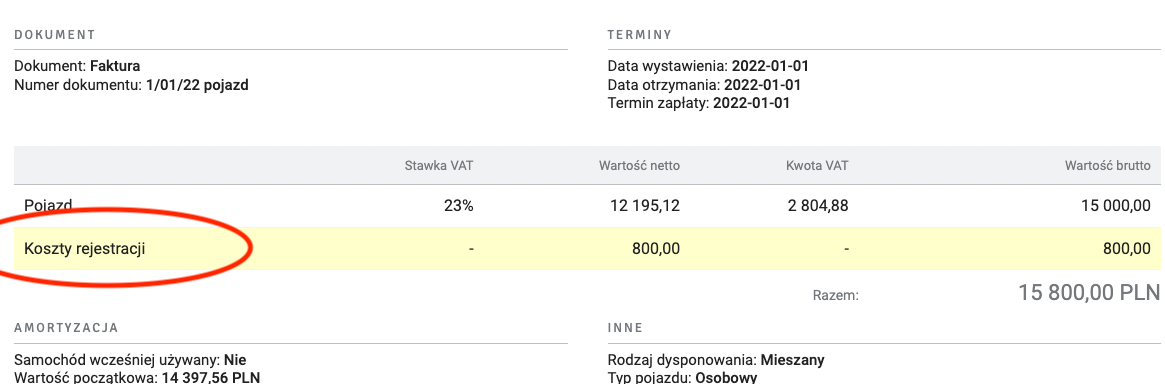Click the Kwota VAT column header
Viewport: 1165px width, 384px height.
(x=817, y=165)
